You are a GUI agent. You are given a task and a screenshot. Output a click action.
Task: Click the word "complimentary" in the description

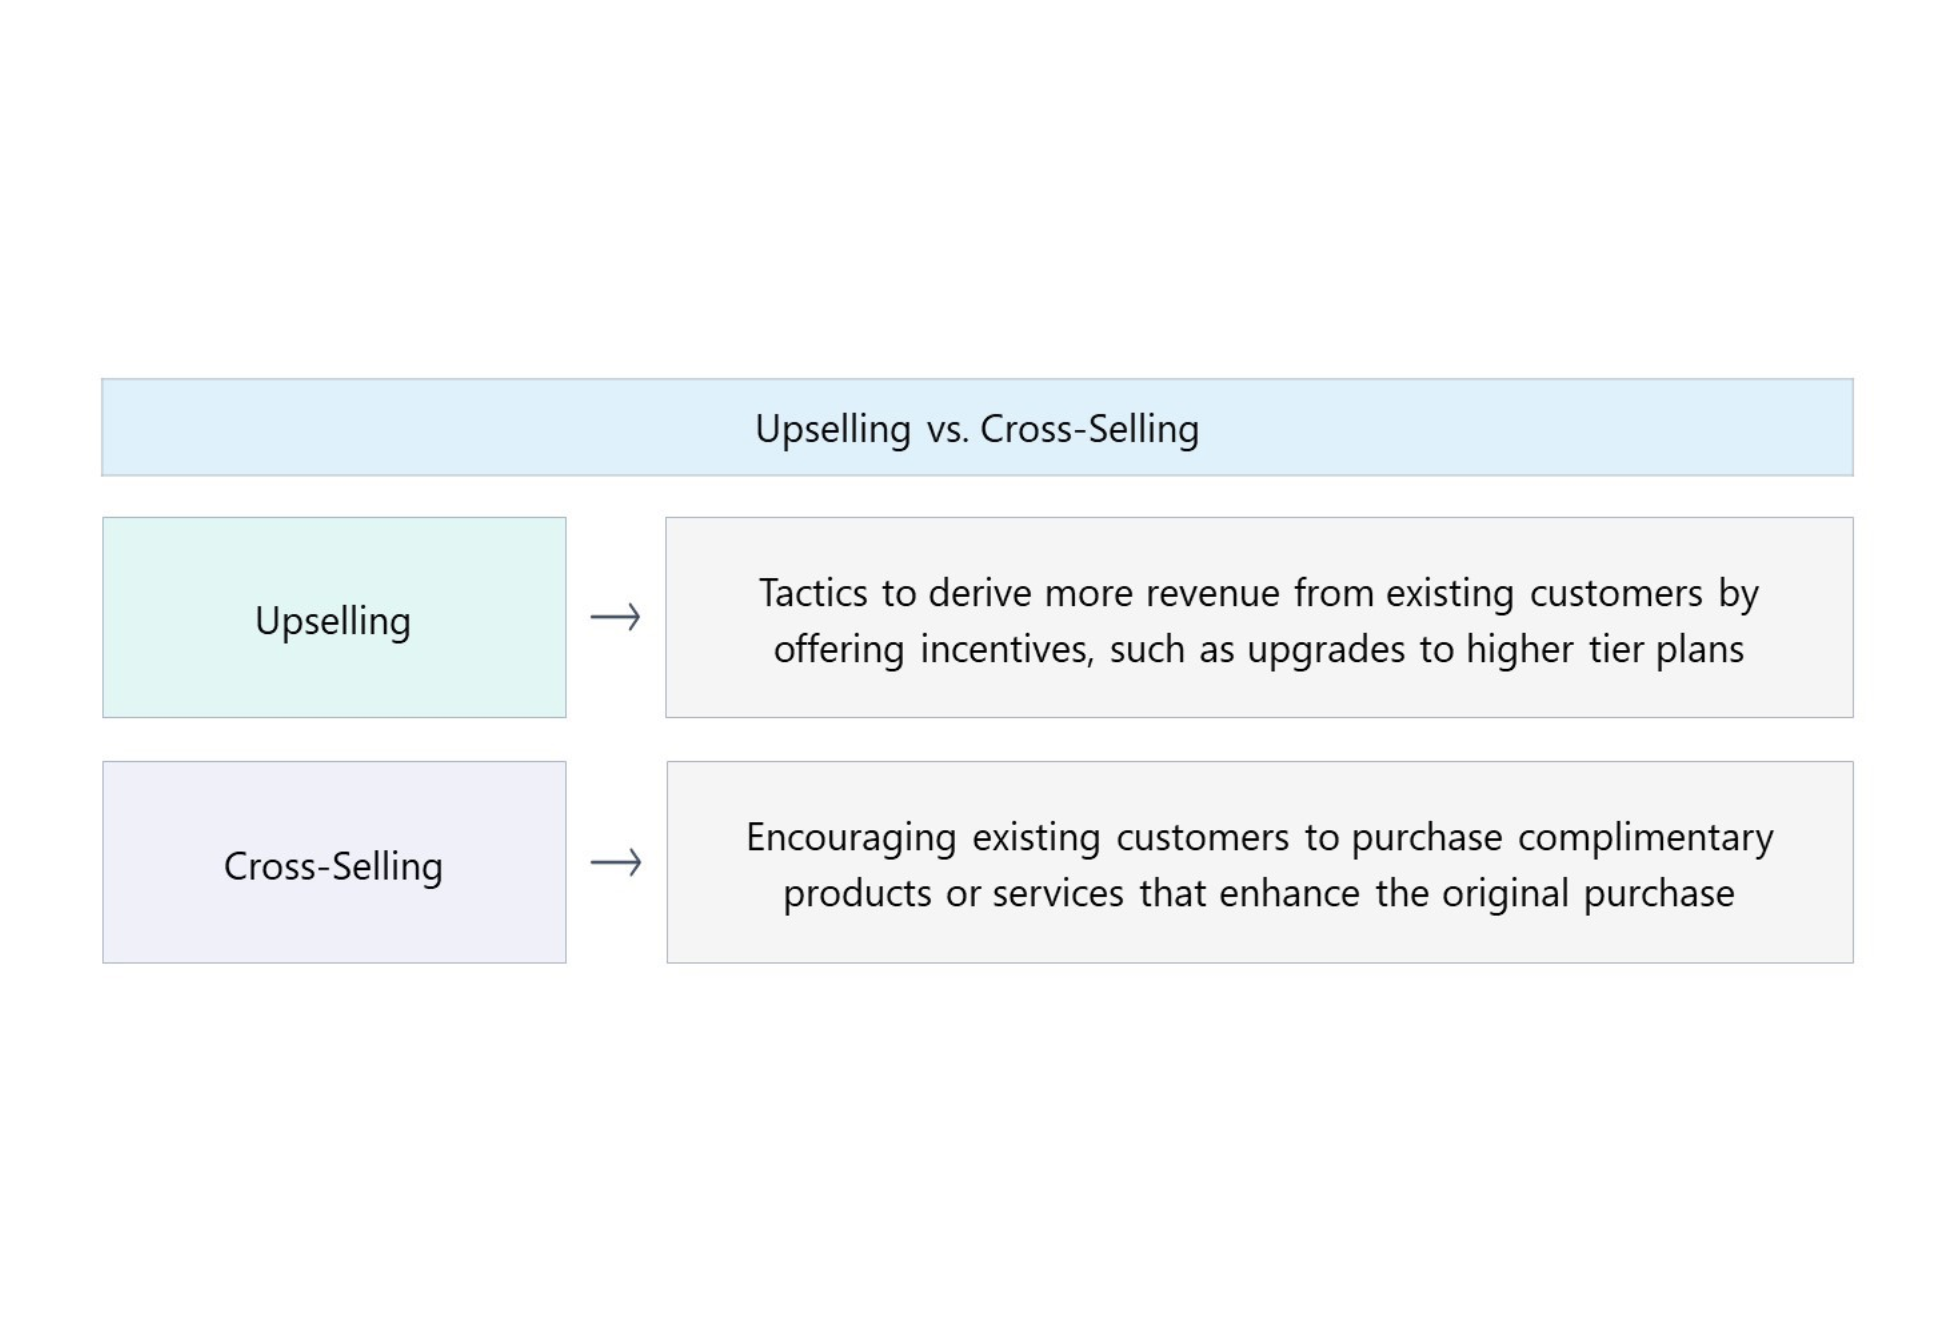(1646, 838)
